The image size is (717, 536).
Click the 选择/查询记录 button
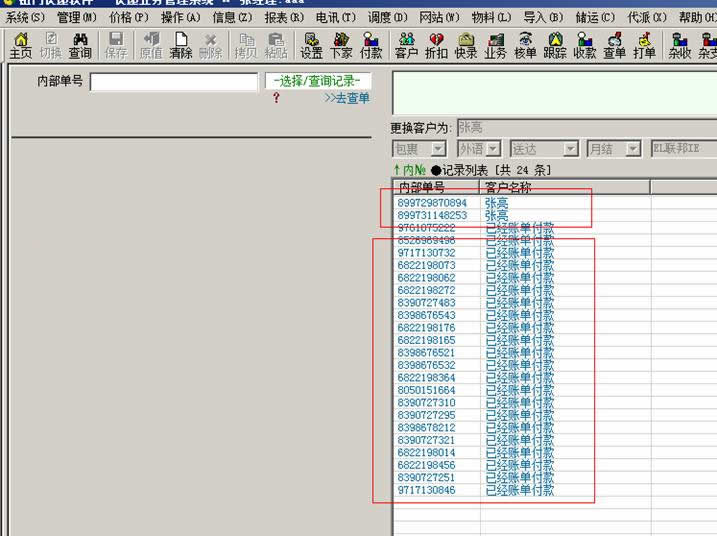(317, 81)
